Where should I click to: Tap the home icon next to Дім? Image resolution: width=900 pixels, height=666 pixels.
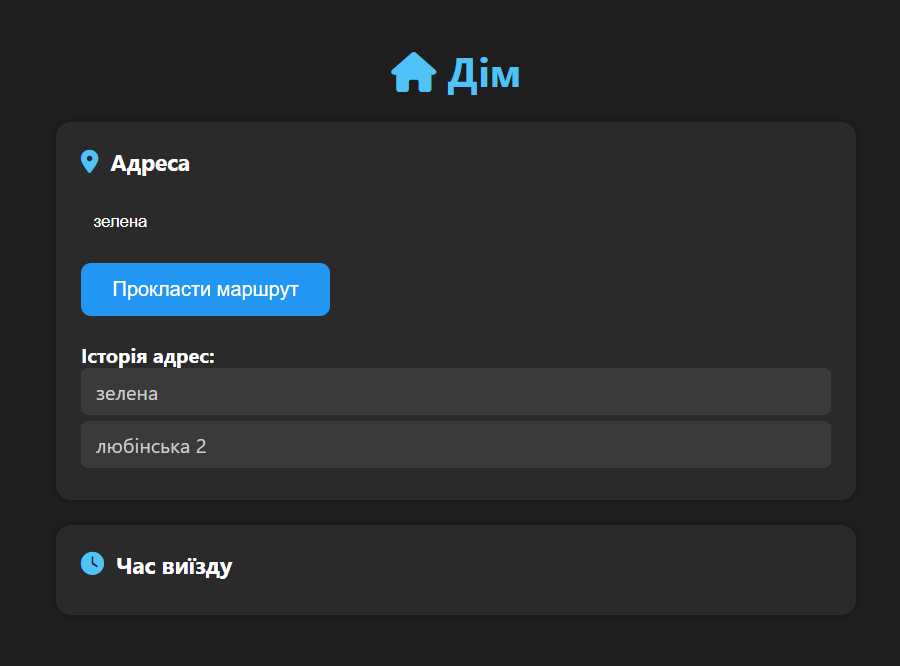tap(413, 72)
